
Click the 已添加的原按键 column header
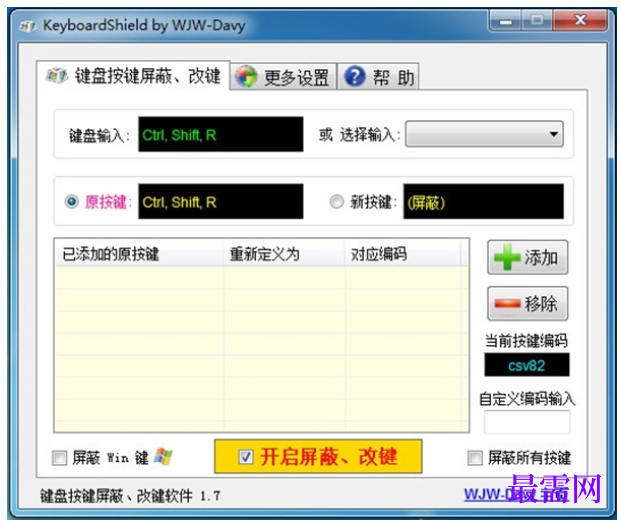(x=139, y=253)
